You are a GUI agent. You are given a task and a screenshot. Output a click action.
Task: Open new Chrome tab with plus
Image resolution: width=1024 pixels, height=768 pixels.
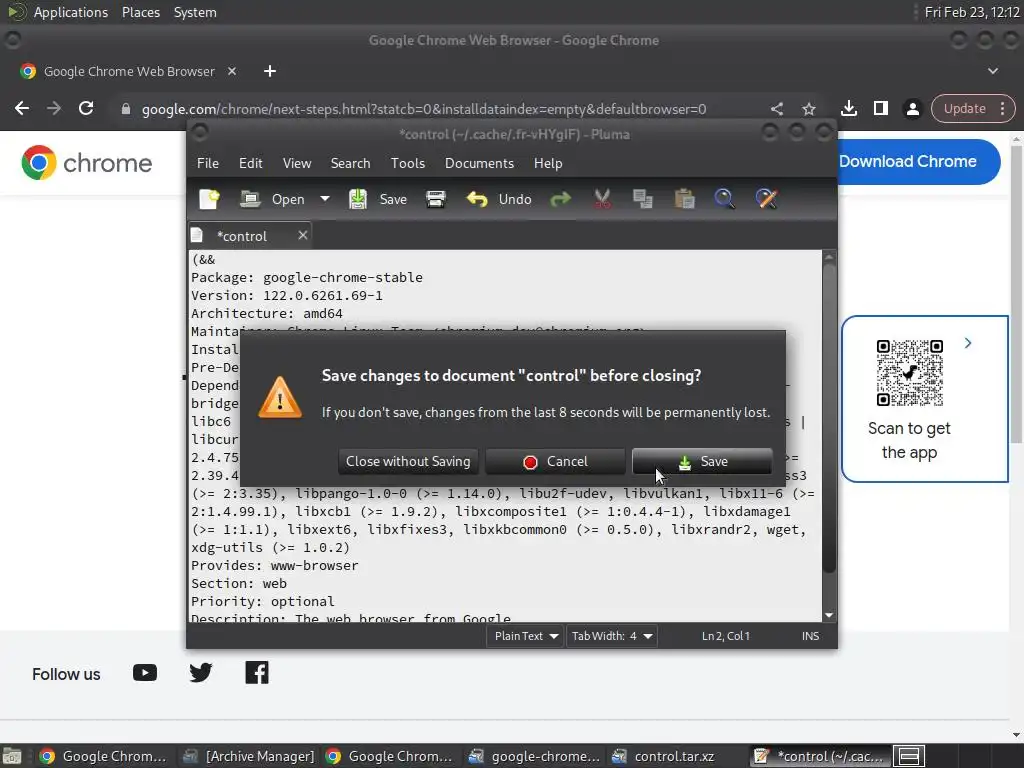[270, 71]
